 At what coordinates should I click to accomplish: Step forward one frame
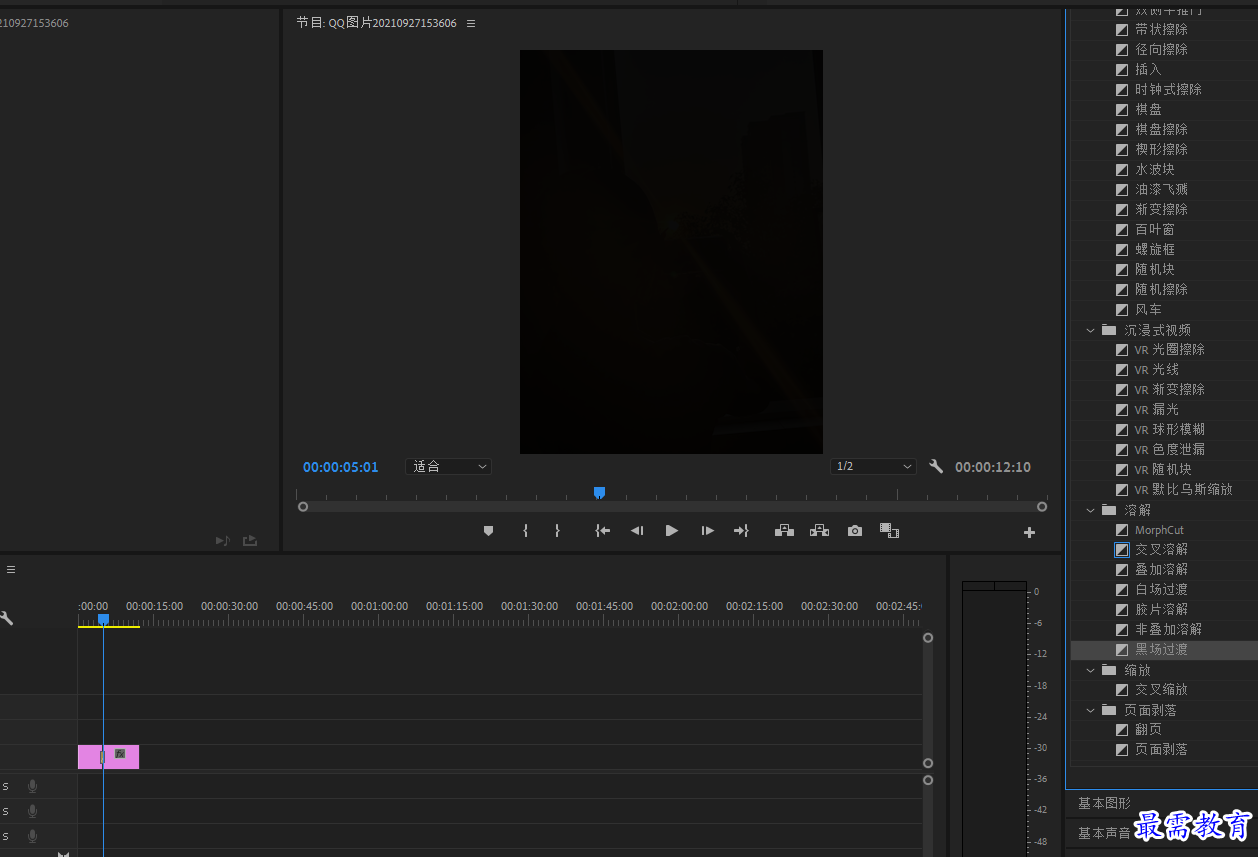click(707, 531)
